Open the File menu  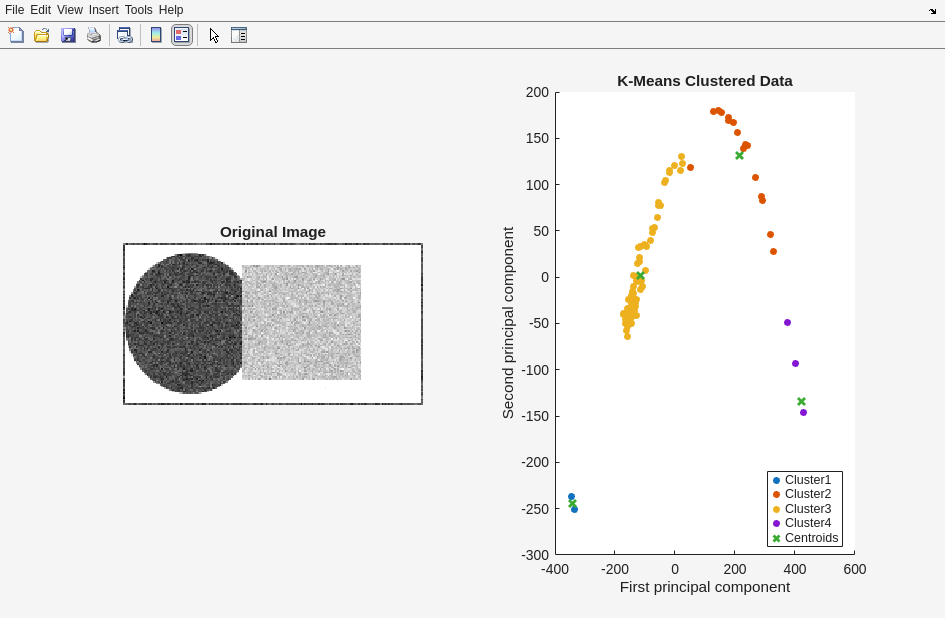pos(14,10)
